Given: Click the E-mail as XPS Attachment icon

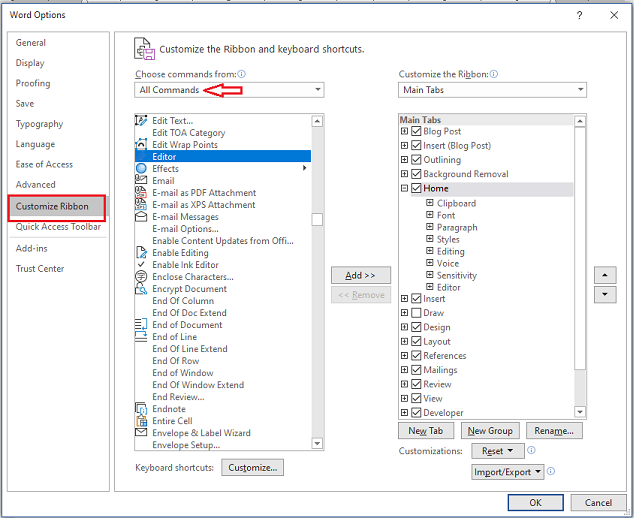Looking at the screenshot, I should pyautogui.click(x=141, y=204).
